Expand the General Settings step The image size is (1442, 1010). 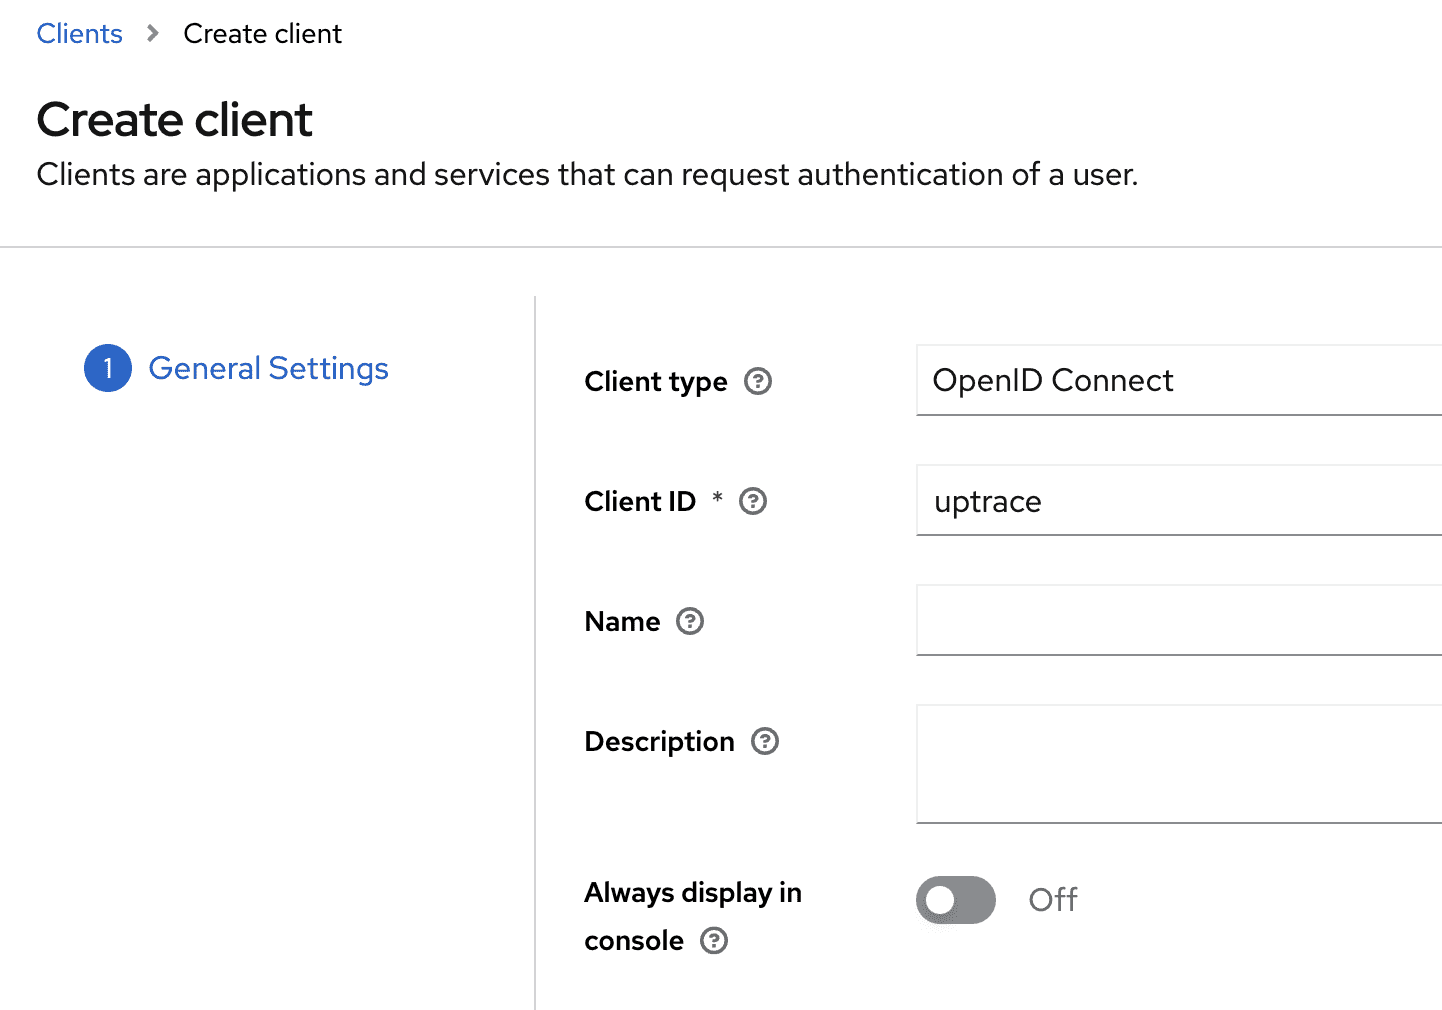(268, 368)
